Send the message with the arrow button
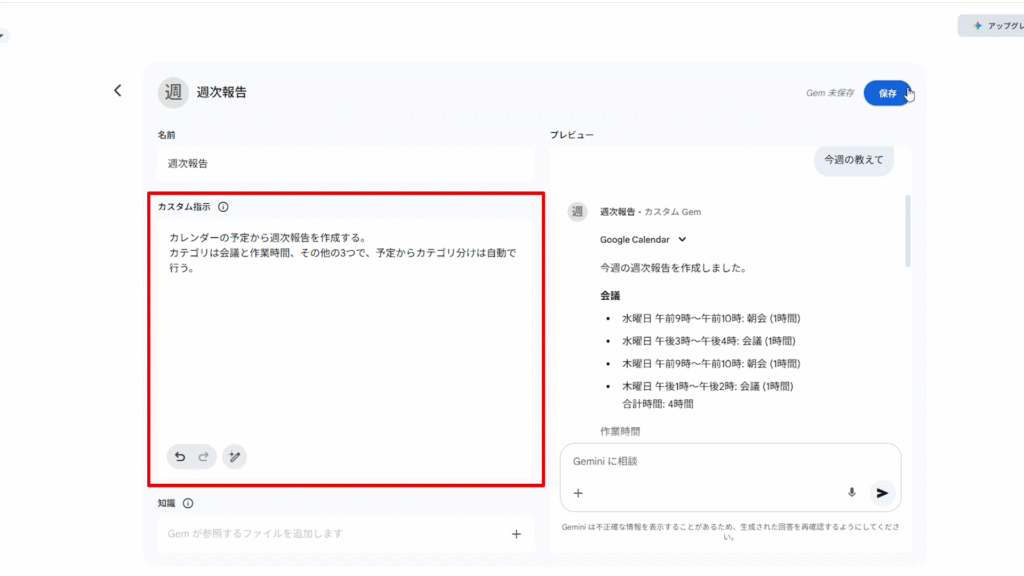Screen dimensions: 1024x576 pos(881,493)
